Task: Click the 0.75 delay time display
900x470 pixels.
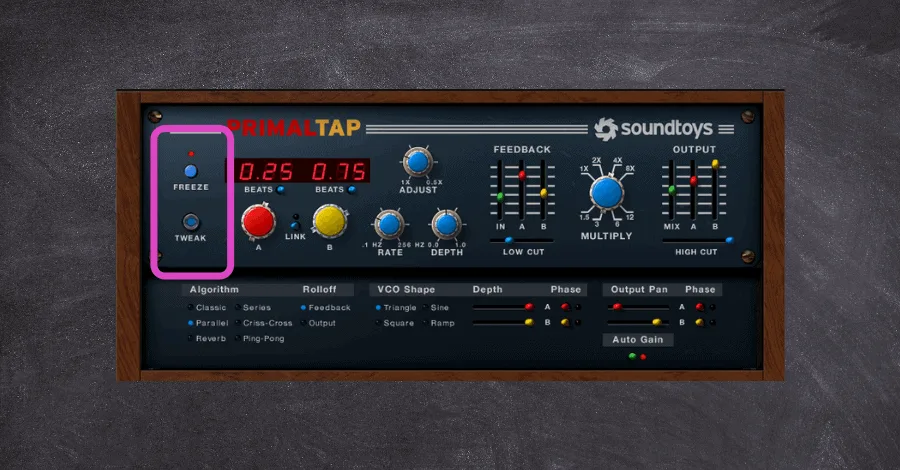Action: coord(338,171)
